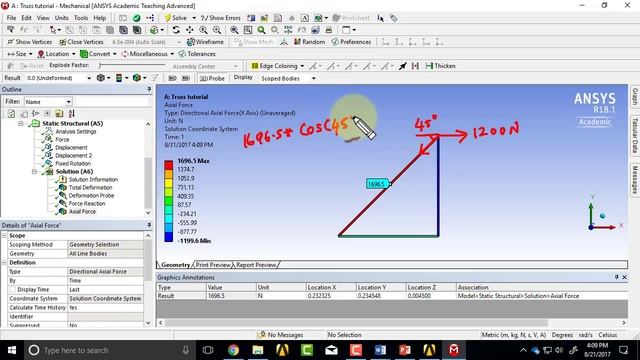Select Total Deformation result
Viewport: 640px width, 360px height.
click(x=90, y=187)
